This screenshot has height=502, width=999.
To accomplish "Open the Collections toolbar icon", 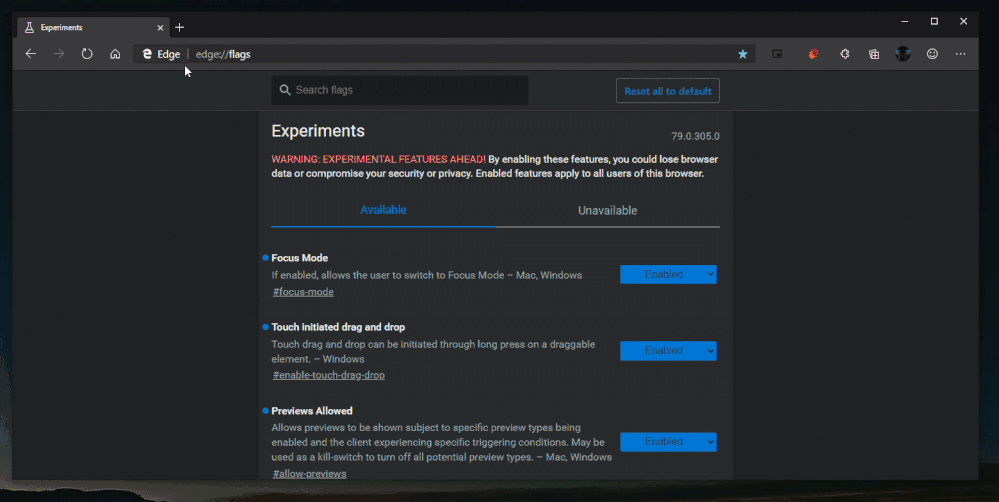I will 874,54.
